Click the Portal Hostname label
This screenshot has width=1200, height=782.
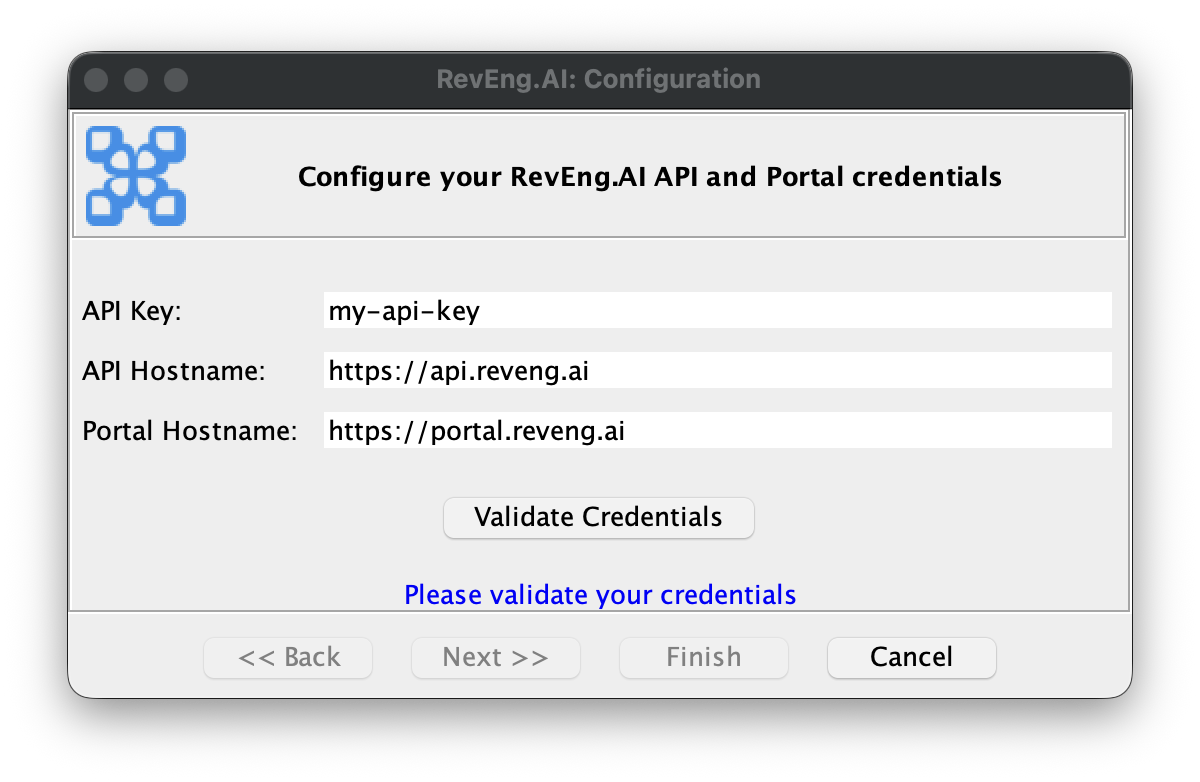(x=189, y=430)
